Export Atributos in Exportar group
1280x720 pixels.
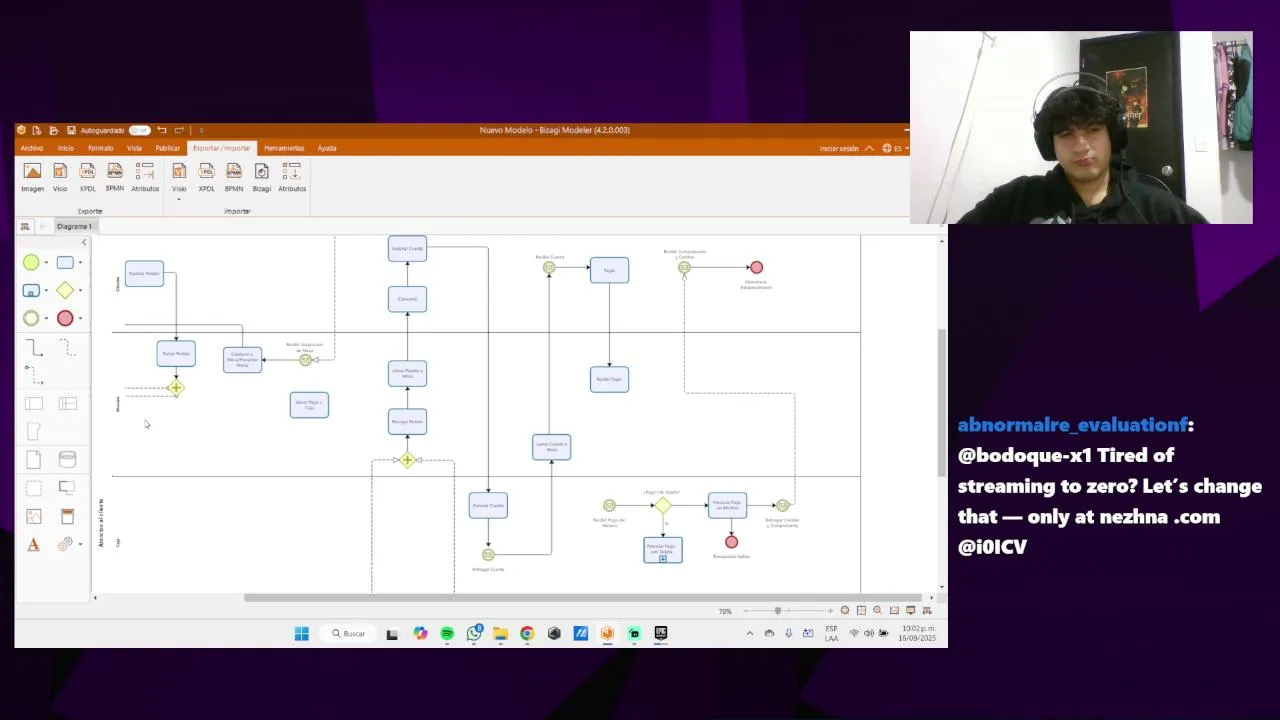(x=145, y=177)
